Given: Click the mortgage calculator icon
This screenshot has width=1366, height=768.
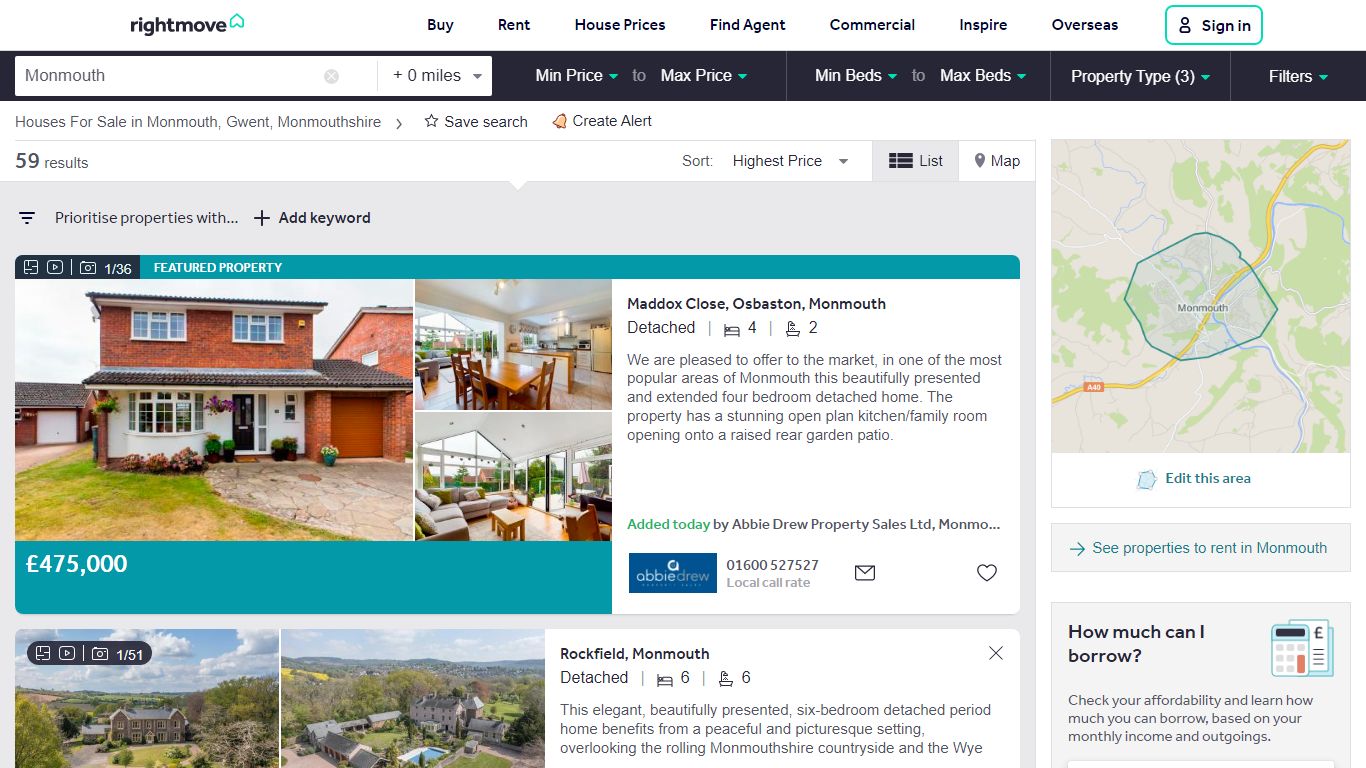Looking at the screenshot, I should point(1302,648).
